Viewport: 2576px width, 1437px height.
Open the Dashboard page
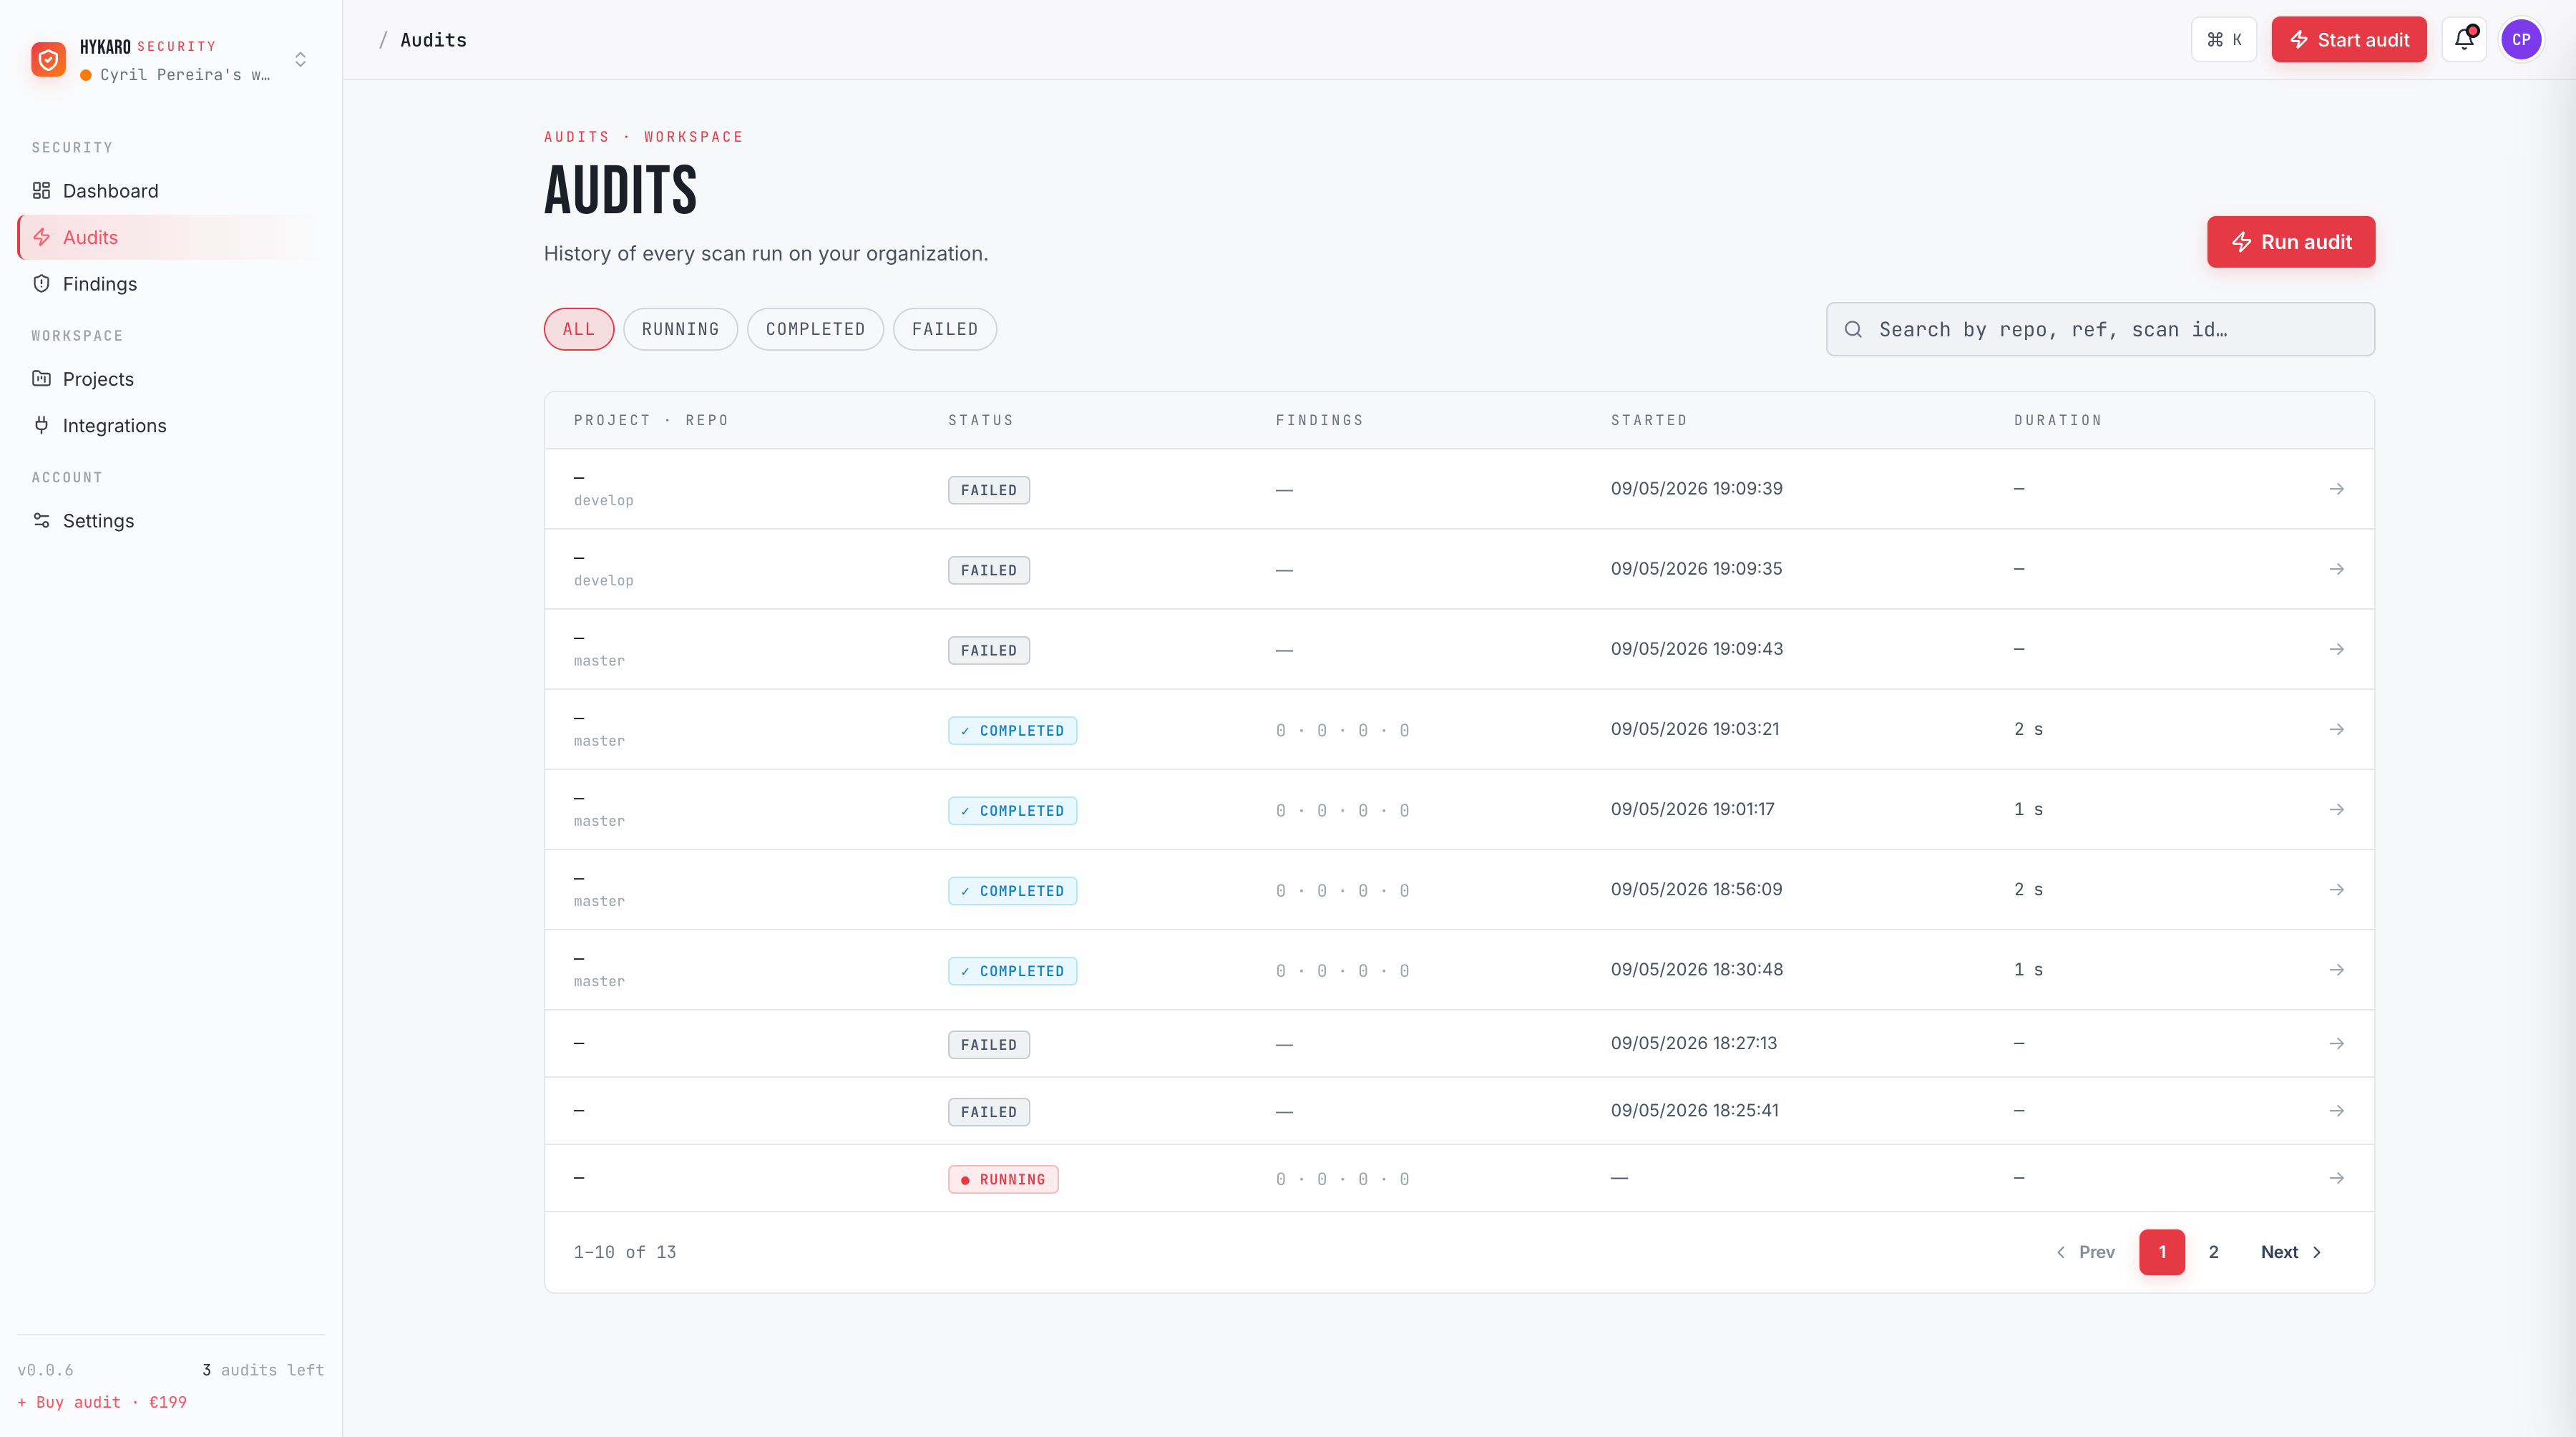170,191
